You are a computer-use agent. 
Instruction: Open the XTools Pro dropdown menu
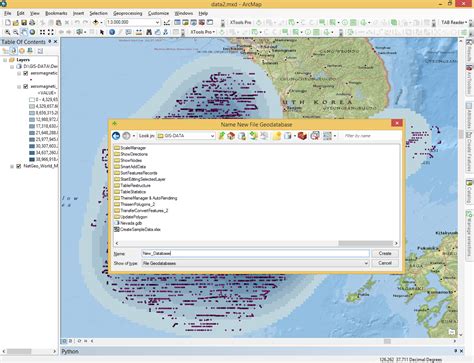(202, 32)
